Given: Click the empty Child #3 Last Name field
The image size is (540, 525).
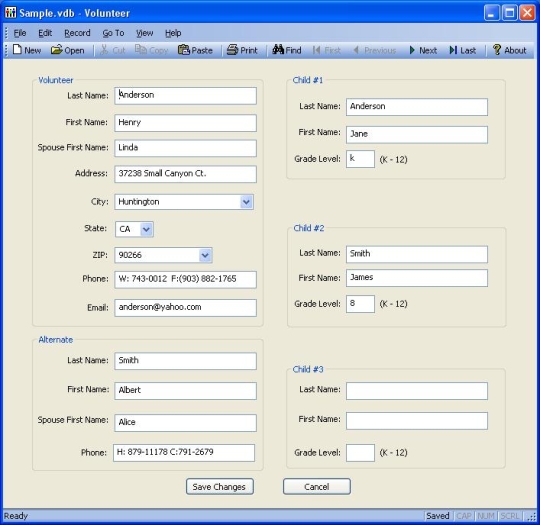Looking at the screenshot, I should 417,391.
